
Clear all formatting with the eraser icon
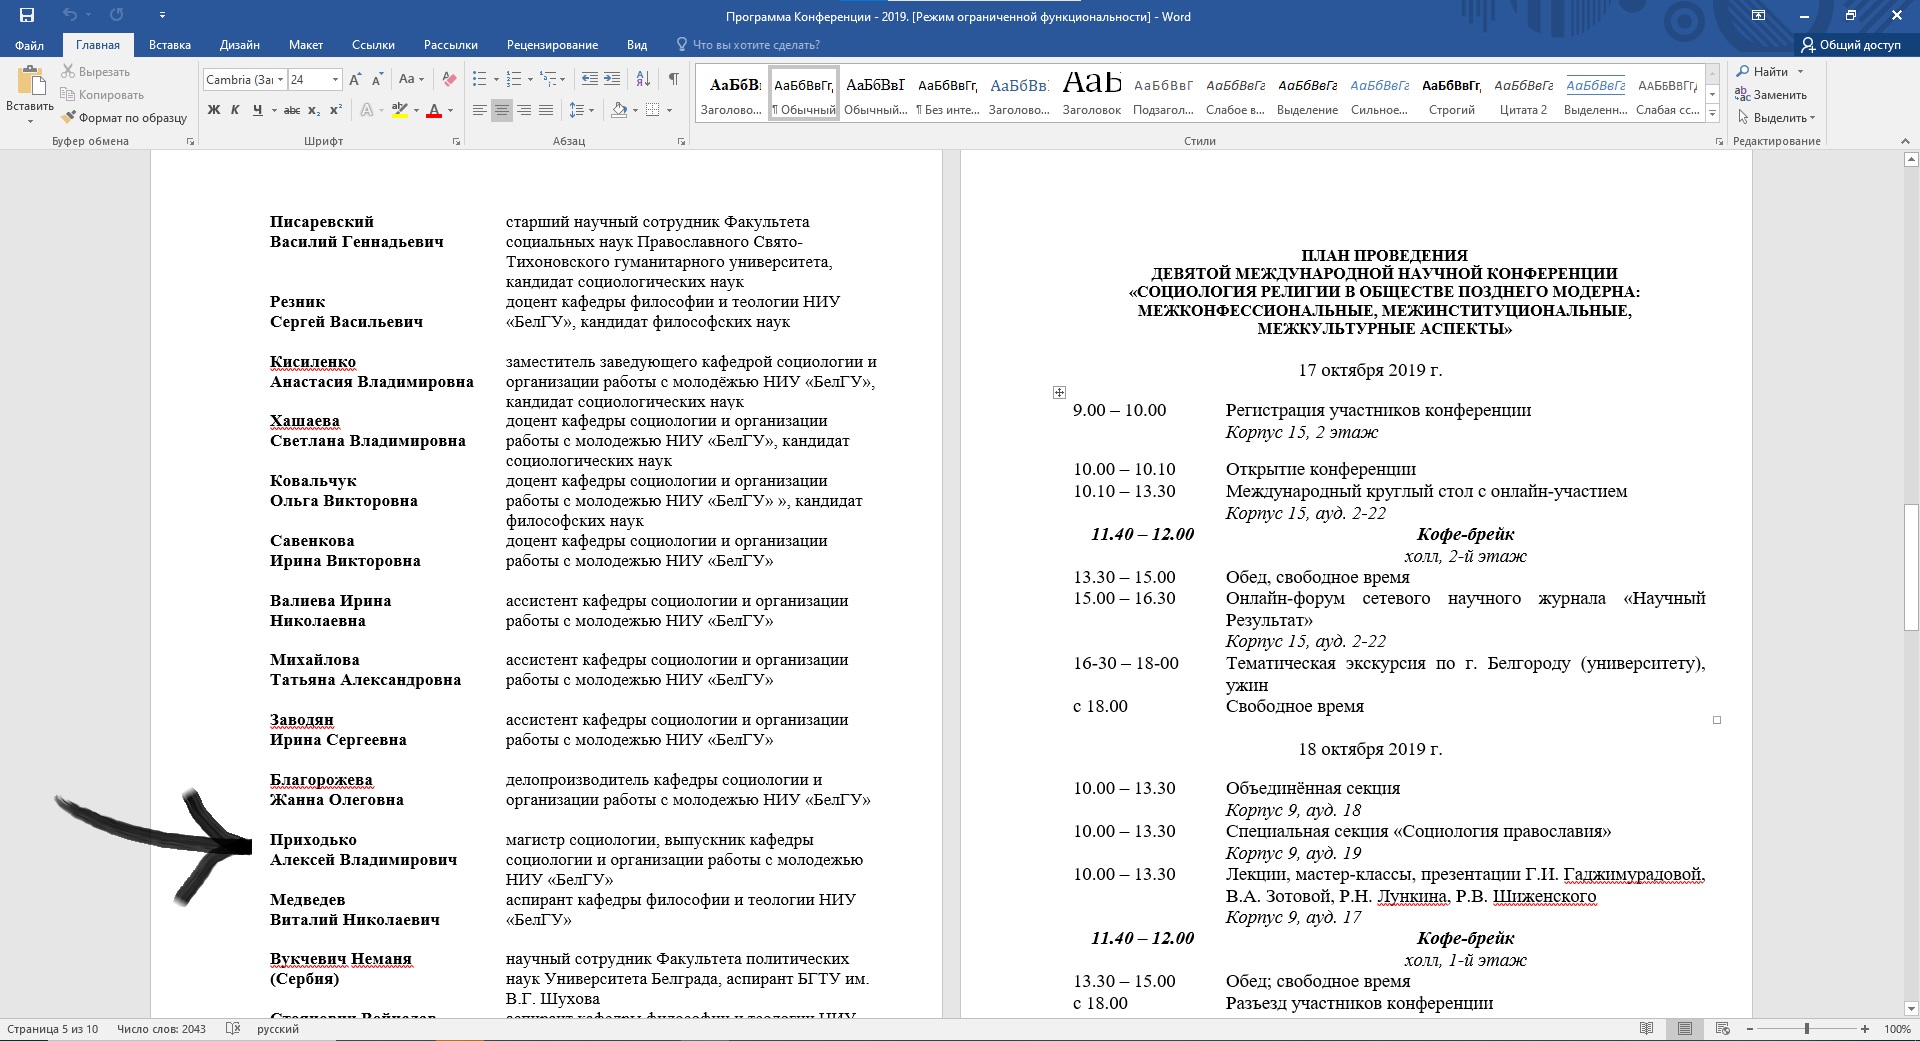(450, 80)
